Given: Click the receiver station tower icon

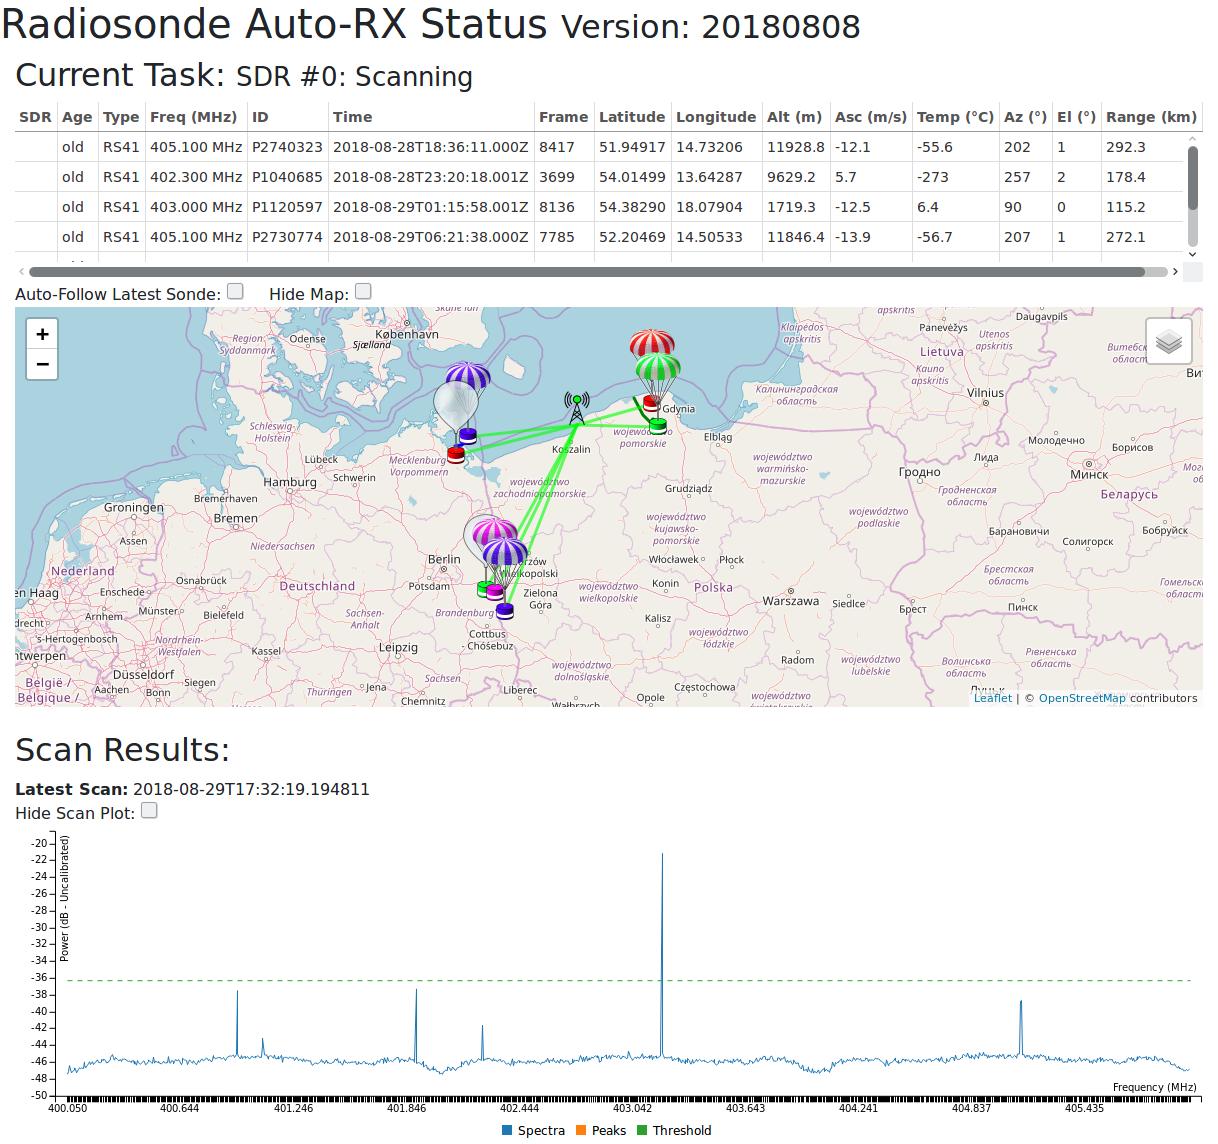Looking at the screenshot, I should tap(576, 408).
